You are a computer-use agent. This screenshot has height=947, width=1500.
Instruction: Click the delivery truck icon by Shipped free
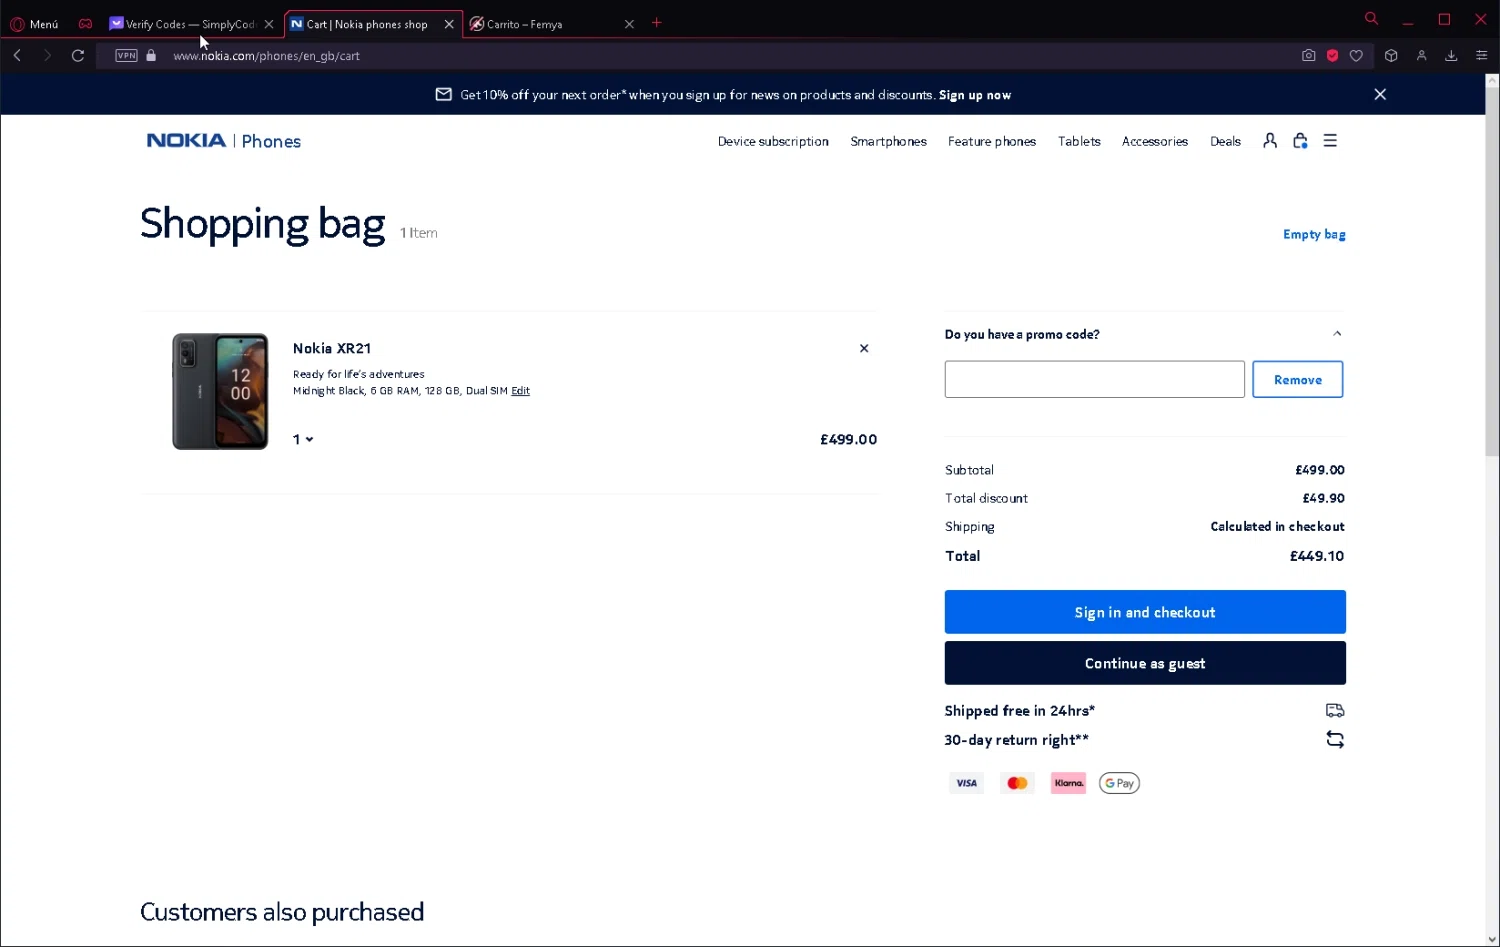point(1335,710)
